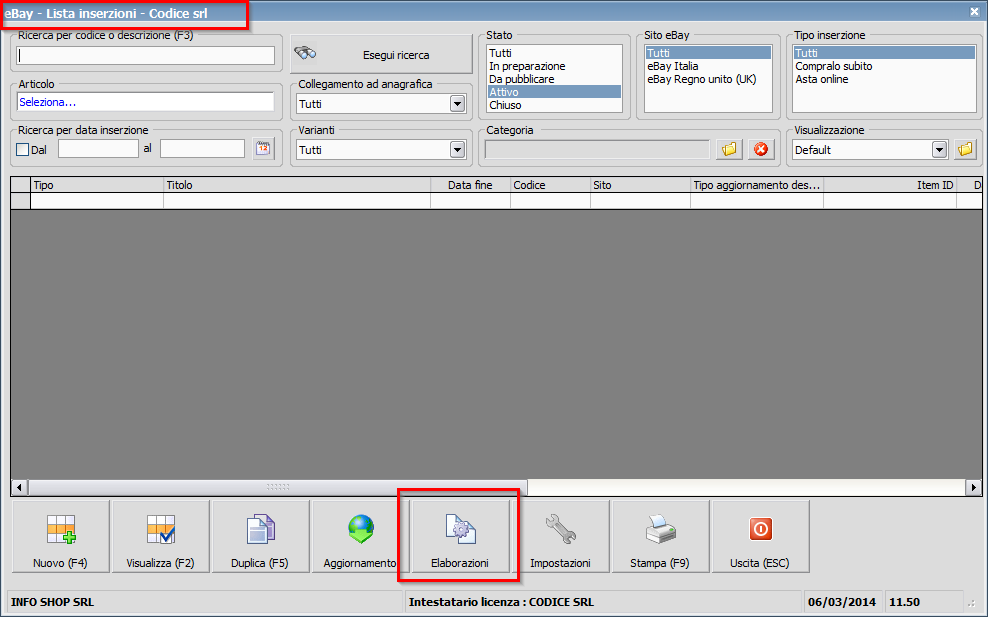Select eBay Regno unito (UK) site
The image size is (988, 617).
coord(708,79)
